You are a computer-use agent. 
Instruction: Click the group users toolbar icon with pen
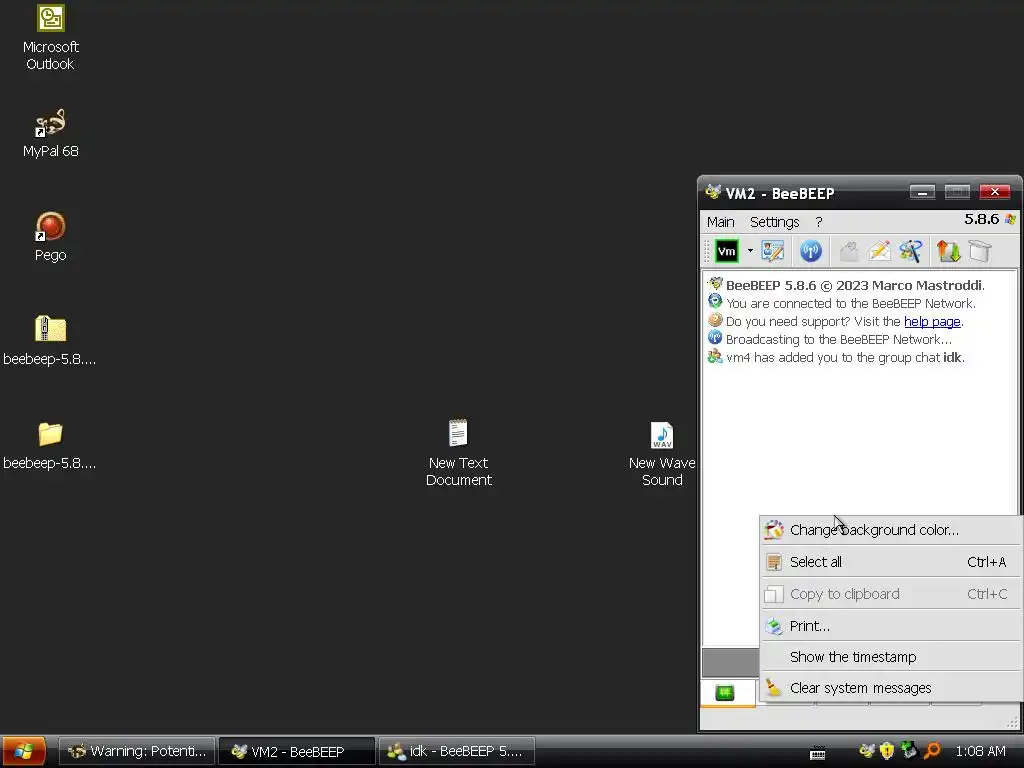910,251
